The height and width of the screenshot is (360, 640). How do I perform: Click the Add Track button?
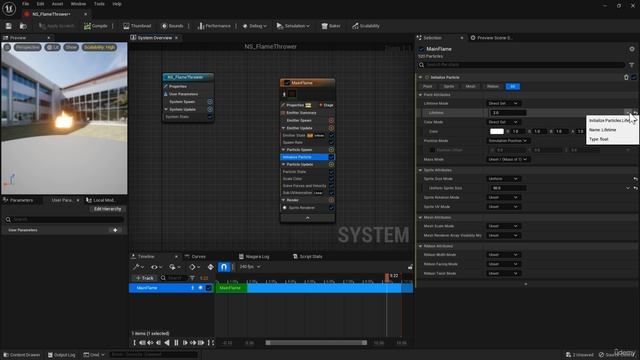(x=144, y=278)
